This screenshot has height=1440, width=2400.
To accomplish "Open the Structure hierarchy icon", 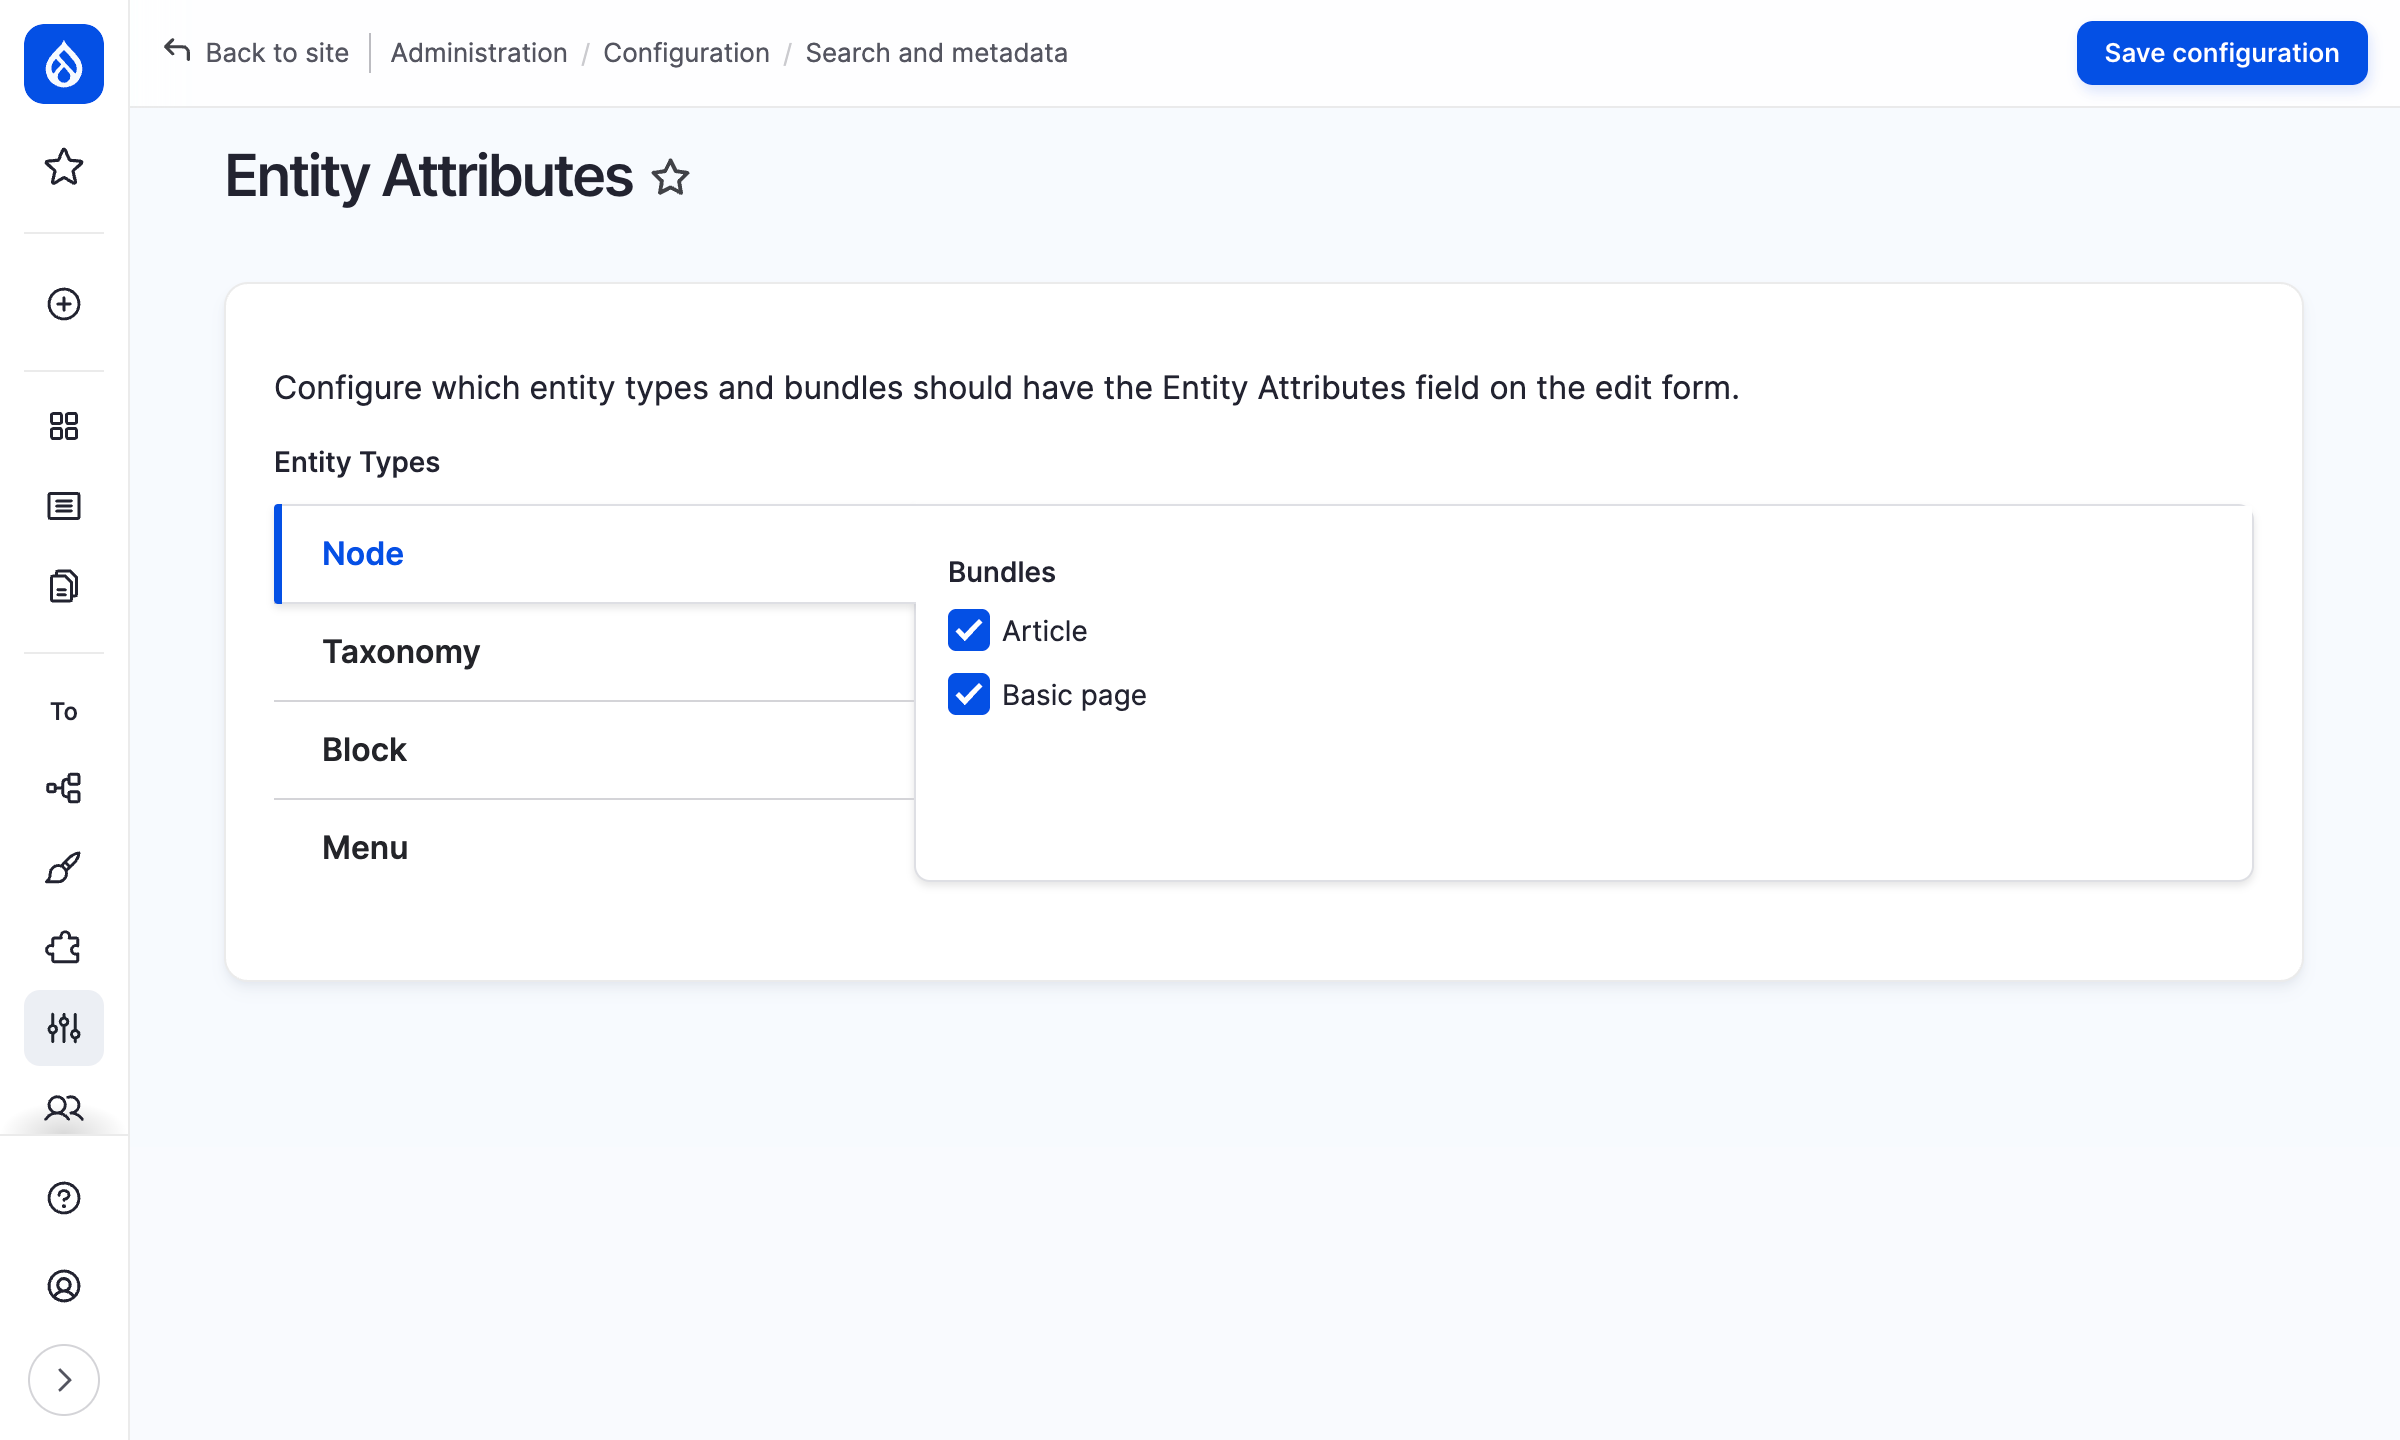I will [63, 788].
